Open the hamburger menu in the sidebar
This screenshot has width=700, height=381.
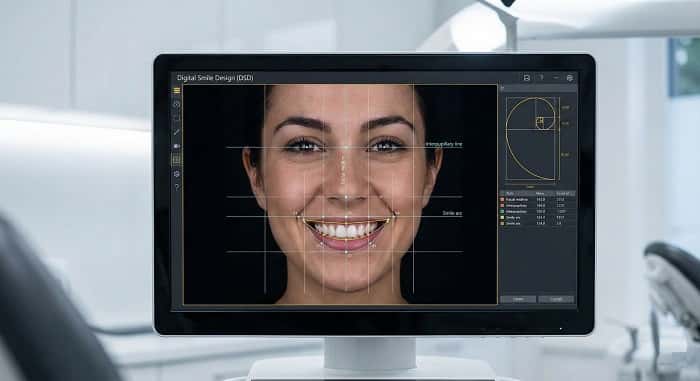click(177, 91)
